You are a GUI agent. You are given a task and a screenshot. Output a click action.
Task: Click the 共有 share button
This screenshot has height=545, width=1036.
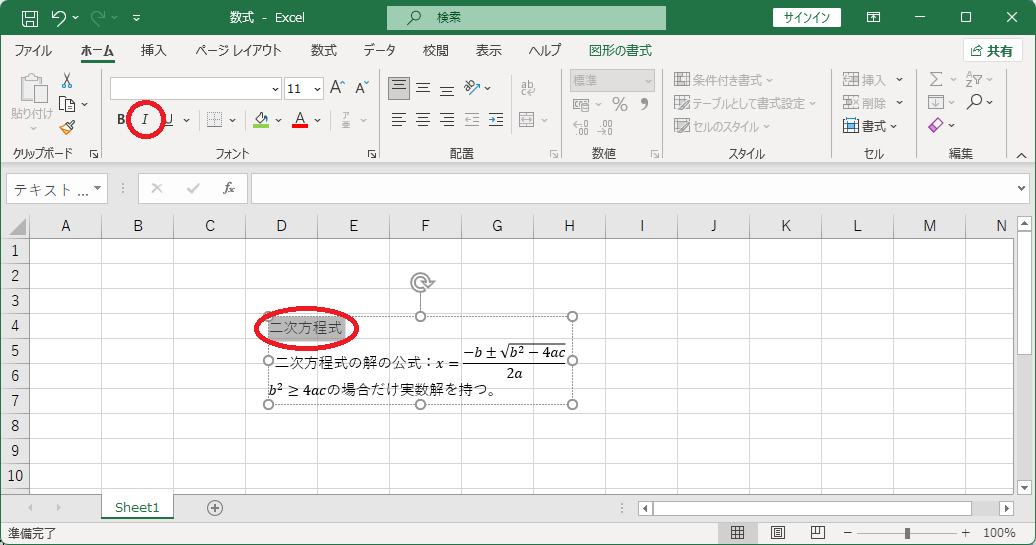tap(992, 51)
